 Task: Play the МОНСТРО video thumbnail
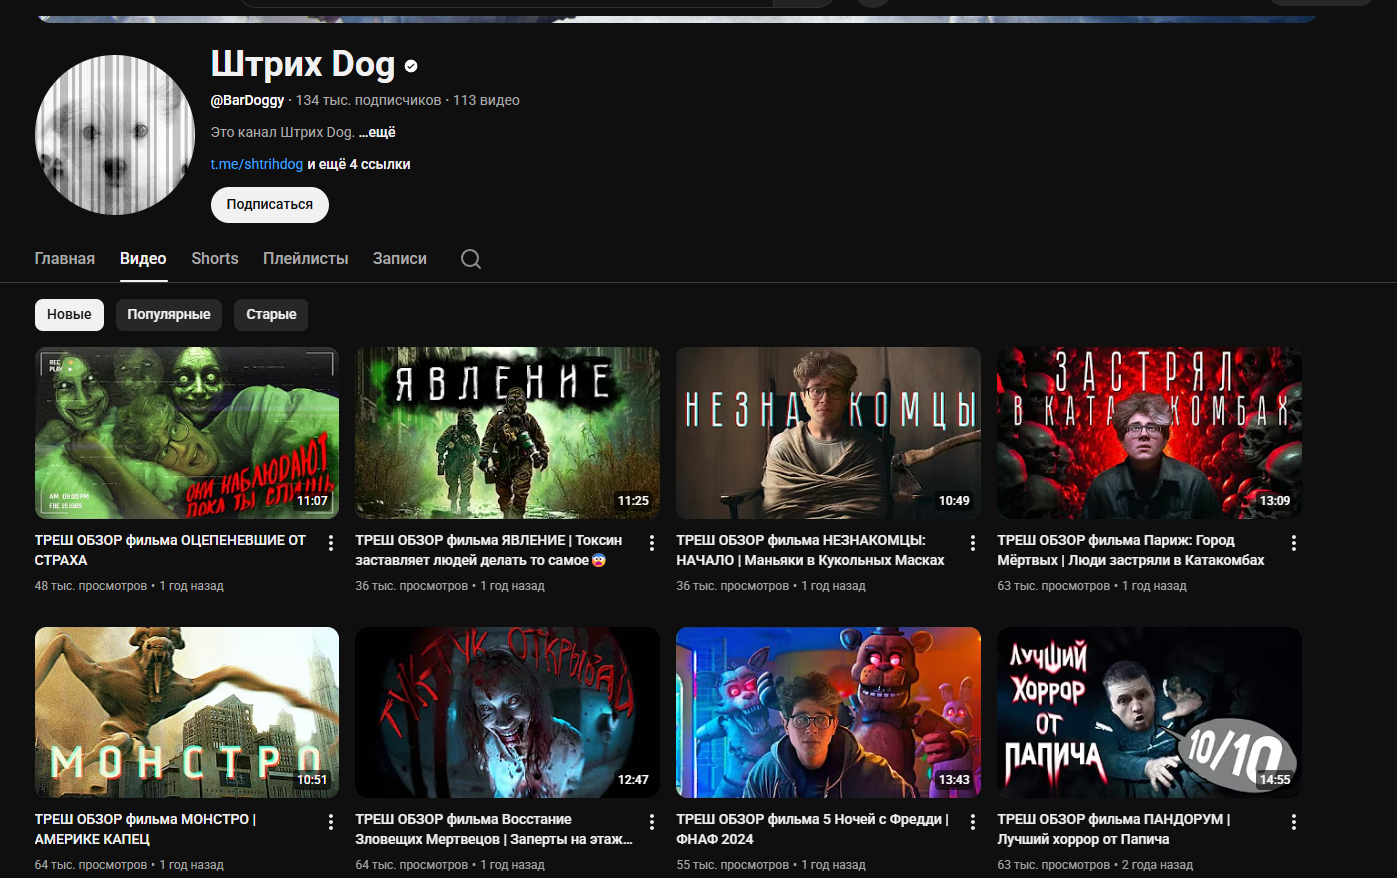coord(187,712)
